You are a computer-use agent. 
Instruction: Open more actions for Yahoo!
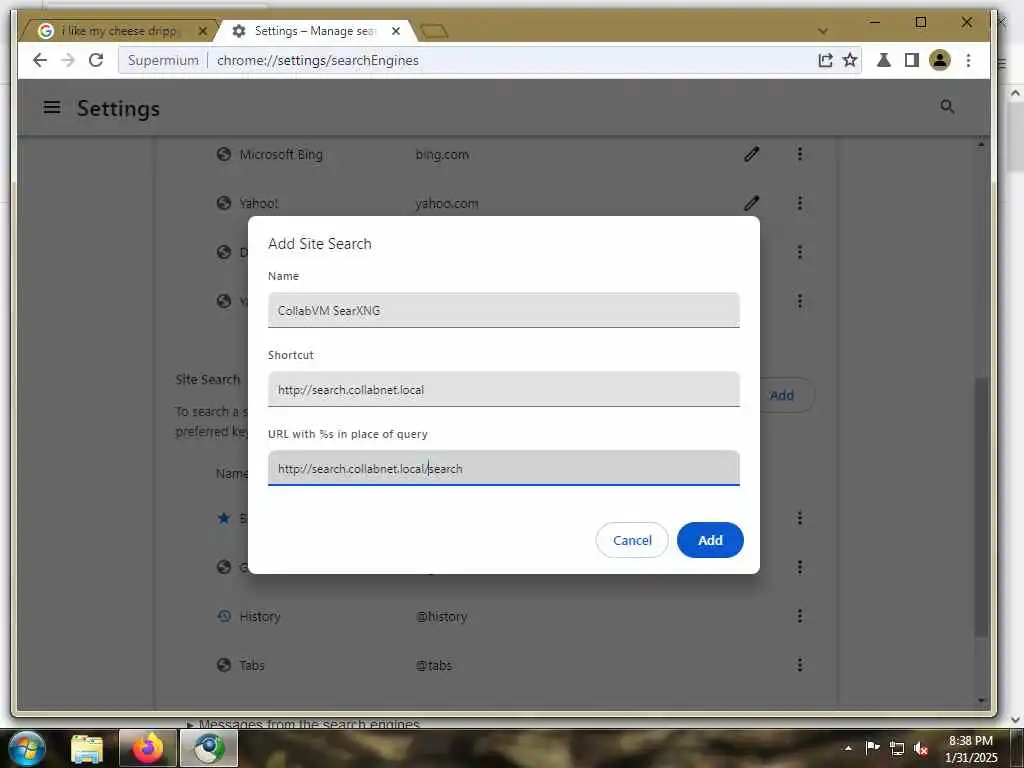799,203
